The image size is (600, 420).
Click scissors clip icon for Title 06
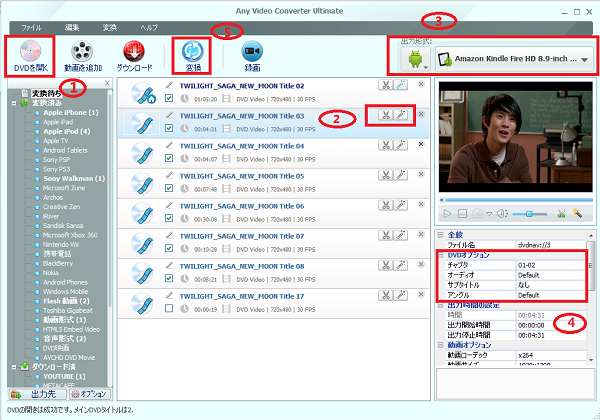point(386,205)
